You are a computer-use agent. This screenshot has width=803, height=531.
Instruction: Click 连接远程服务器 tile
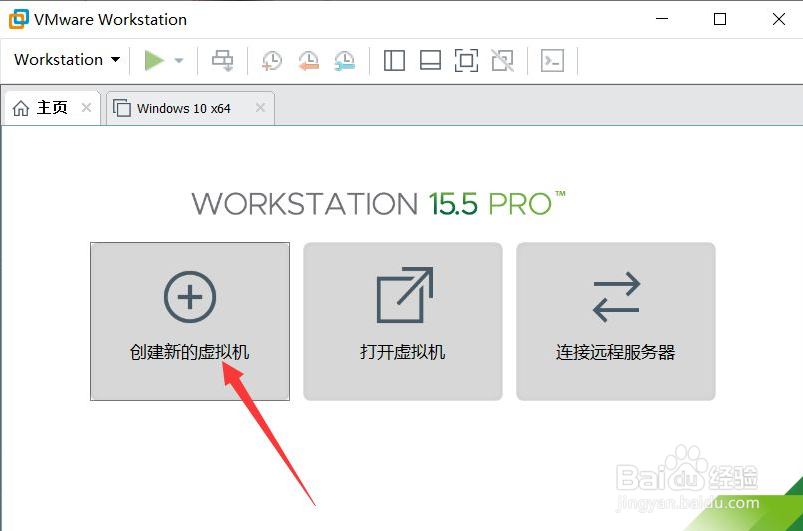[616, 322]
